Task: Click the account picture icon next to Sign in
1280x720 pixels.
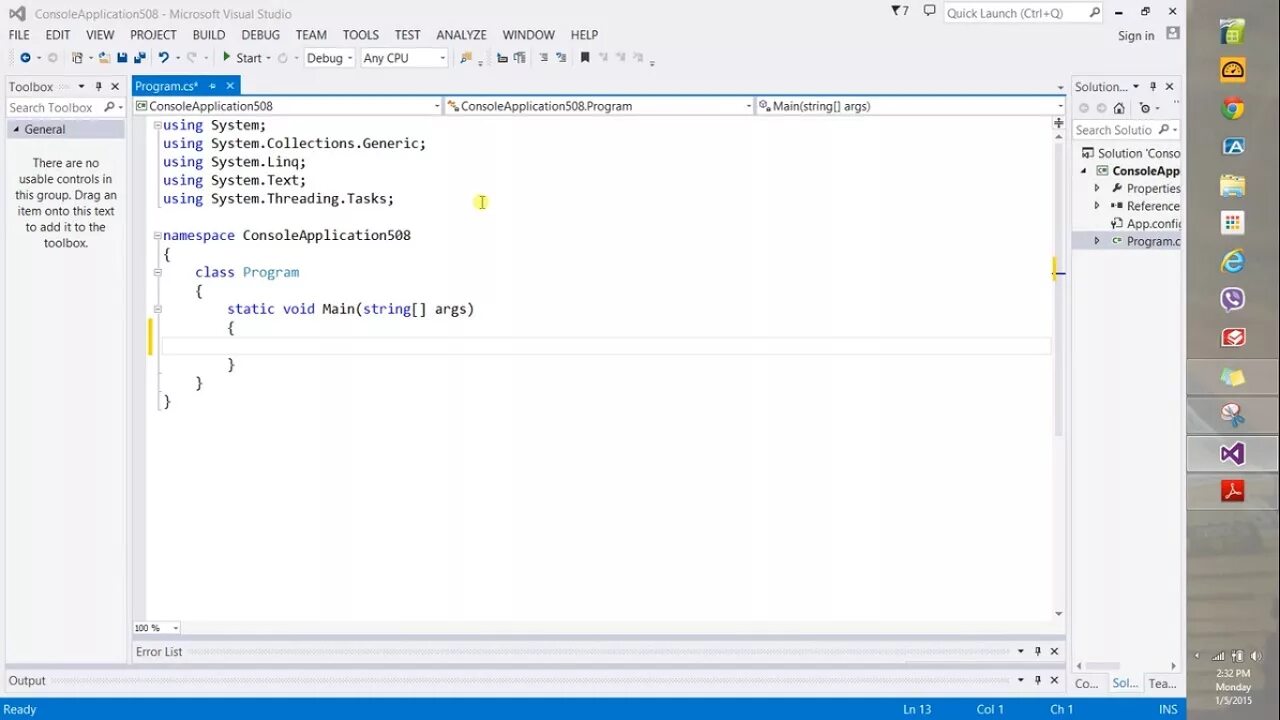Action: click(1173, 33)
